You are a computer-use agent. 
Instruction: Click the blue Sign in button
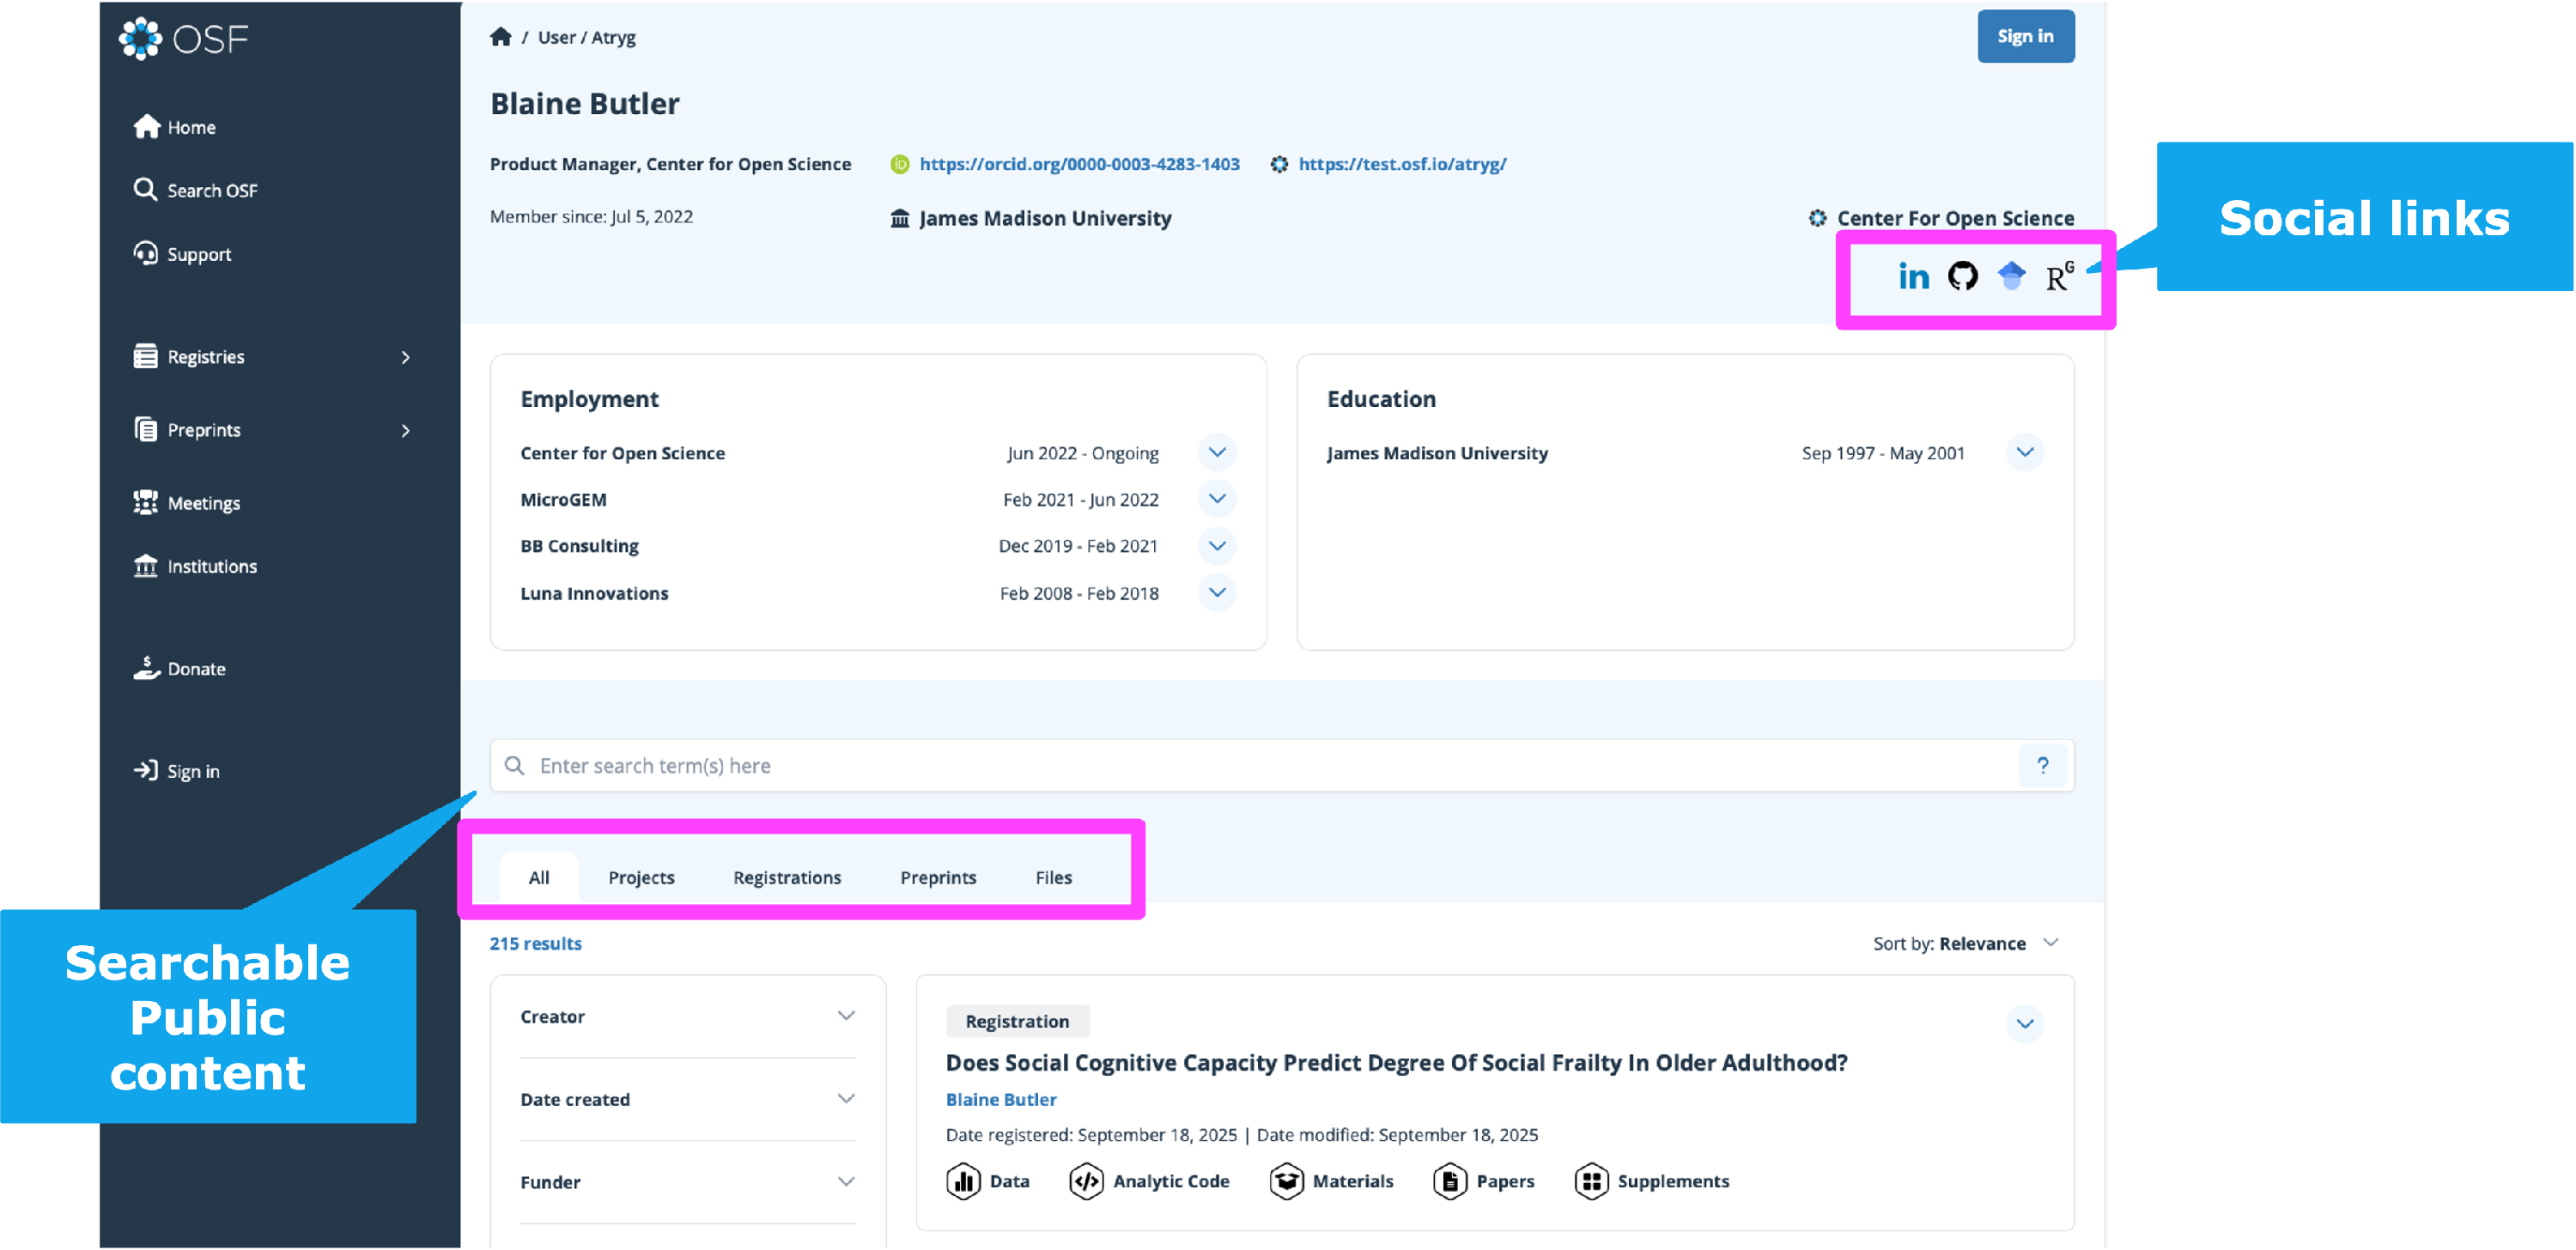coord(2025,37)
